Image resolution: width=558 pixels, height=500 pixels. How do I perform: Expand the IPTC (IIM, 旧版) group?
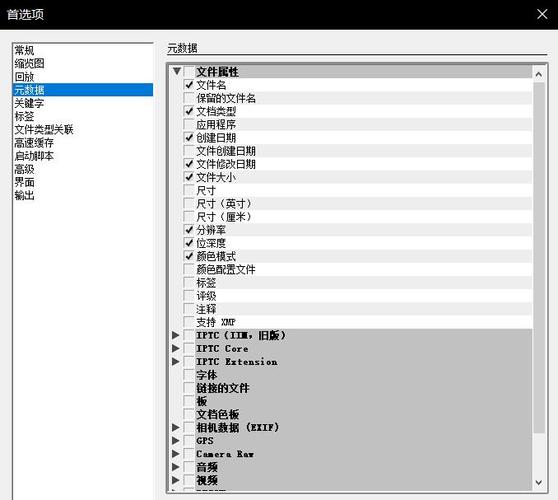[x=175, y=335]
